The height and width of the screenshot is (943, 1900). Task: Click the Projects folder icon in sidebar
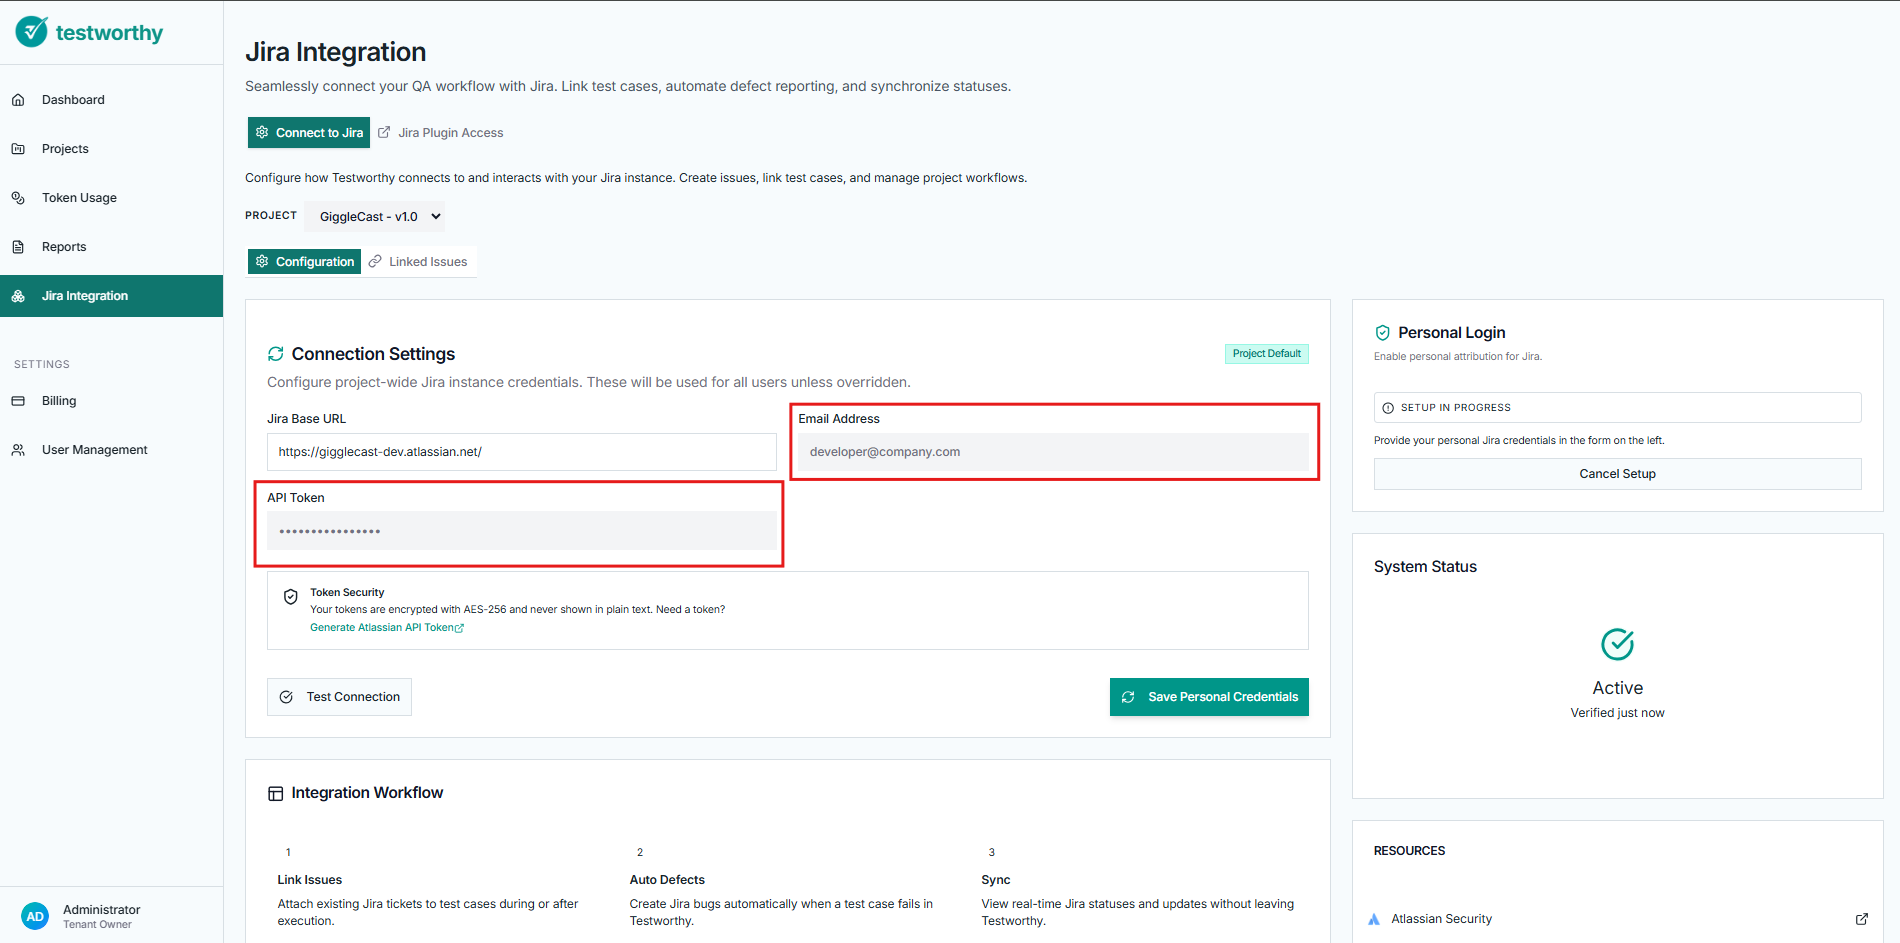click(x=18, y=149)
